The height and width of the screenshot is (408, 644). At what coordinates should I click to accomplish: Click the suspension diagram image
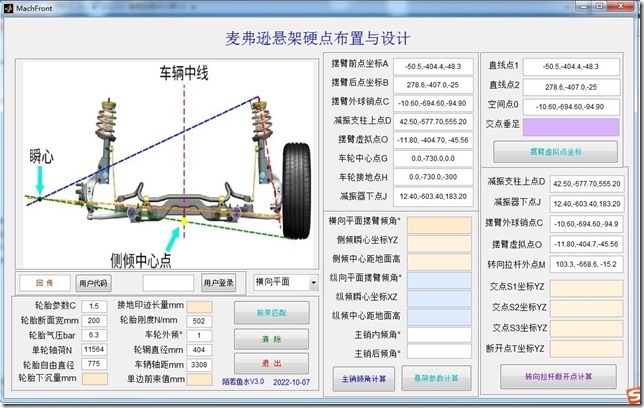coord(167,164)
